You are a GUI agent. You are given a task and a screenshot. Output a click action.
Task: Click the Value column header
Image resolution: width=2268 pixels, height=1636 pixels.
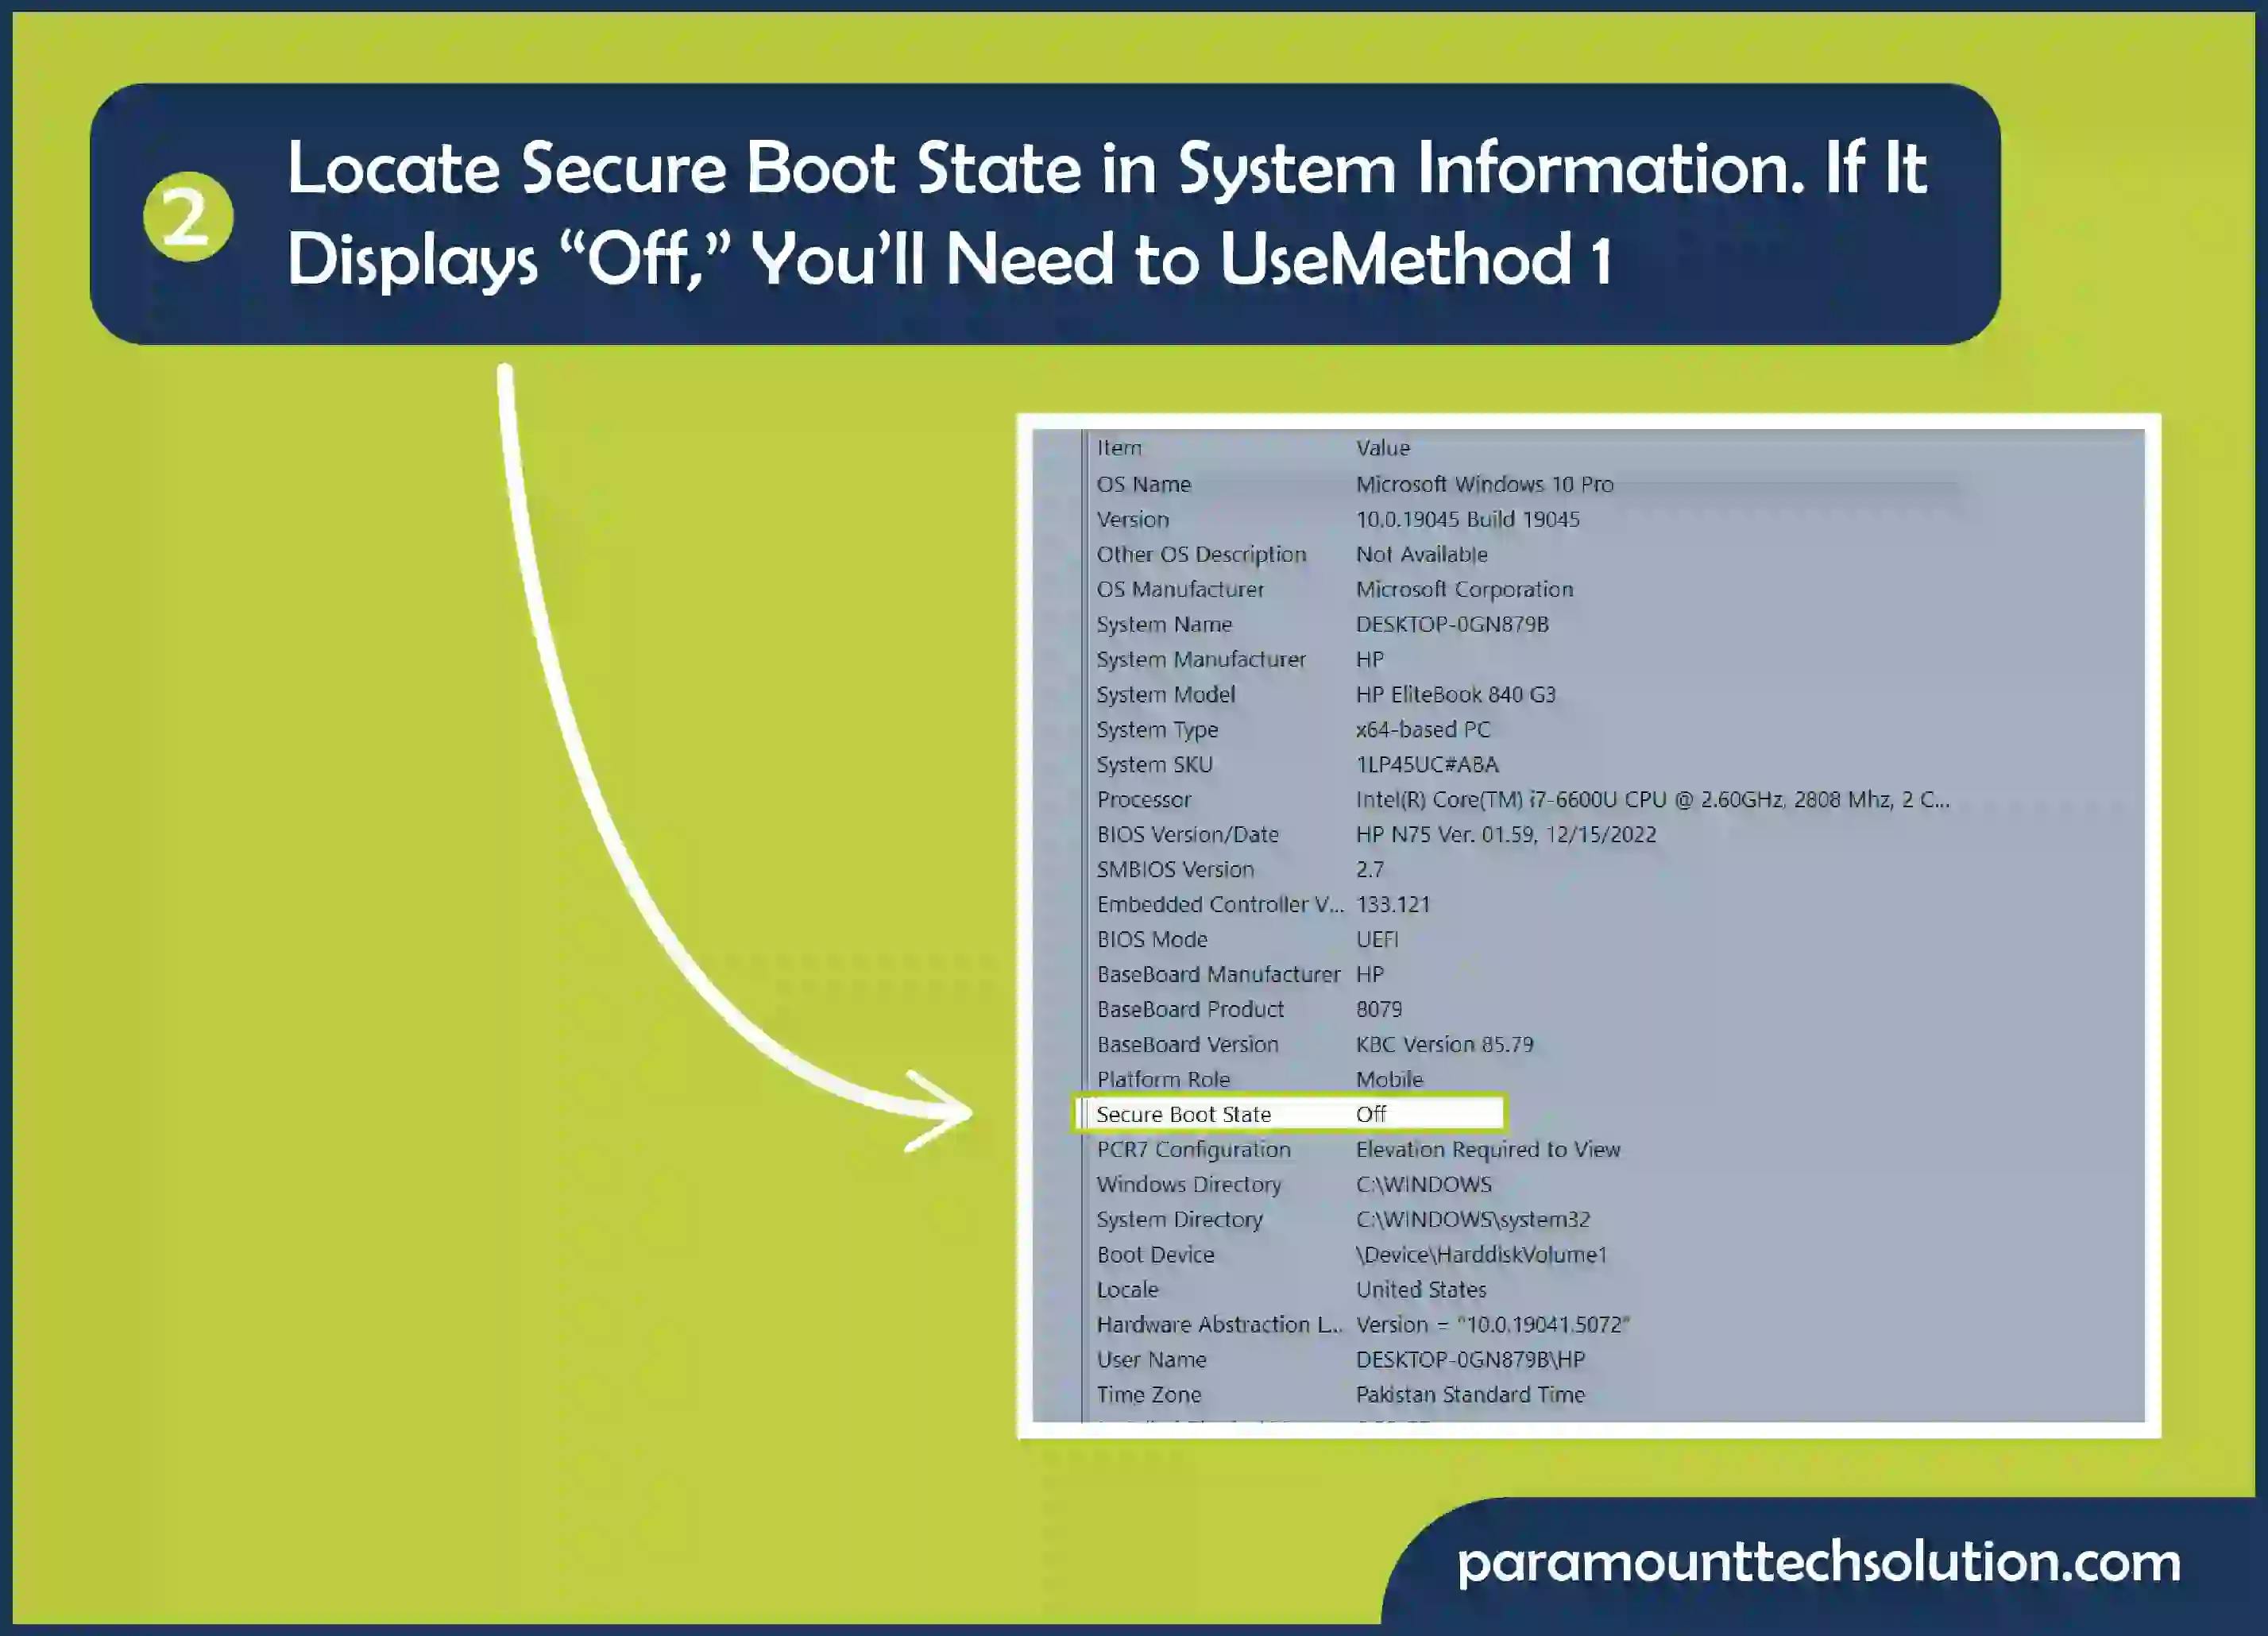(x=1382, y=448)
